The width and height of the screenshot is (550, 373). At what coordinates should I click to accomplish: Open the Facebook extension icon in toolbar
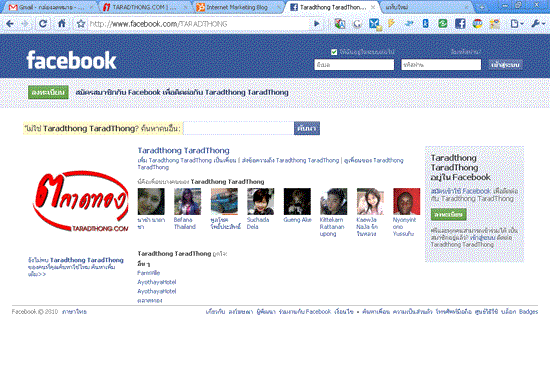460,24
